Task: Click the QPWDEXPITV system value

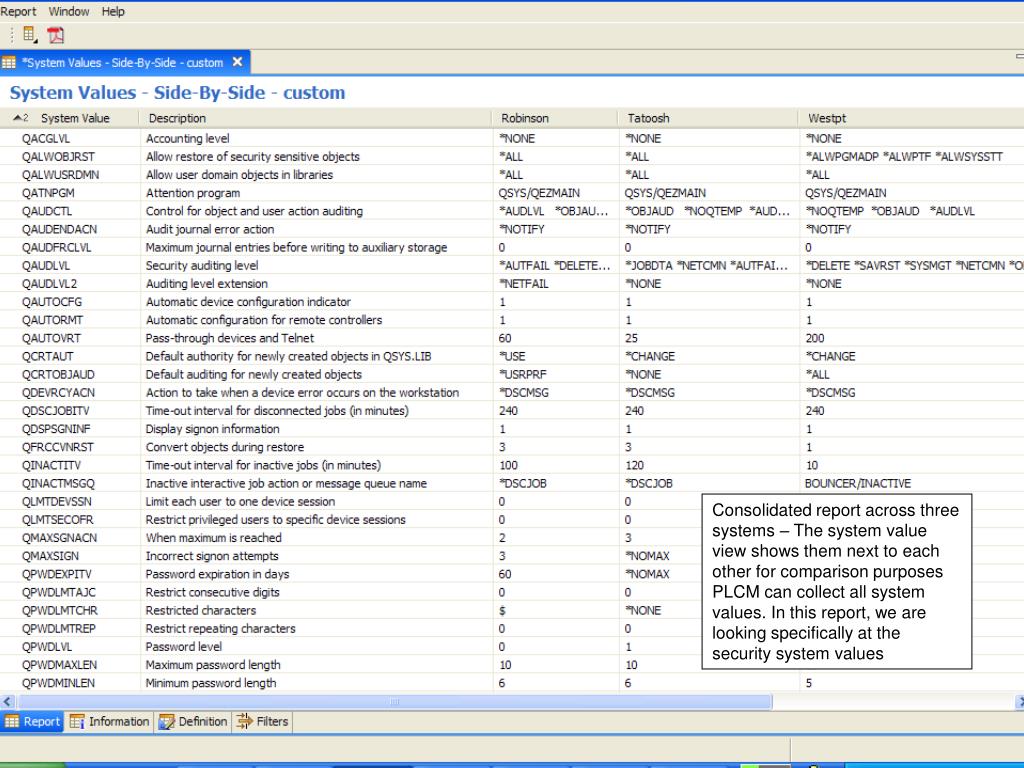Action: [56, 574]
